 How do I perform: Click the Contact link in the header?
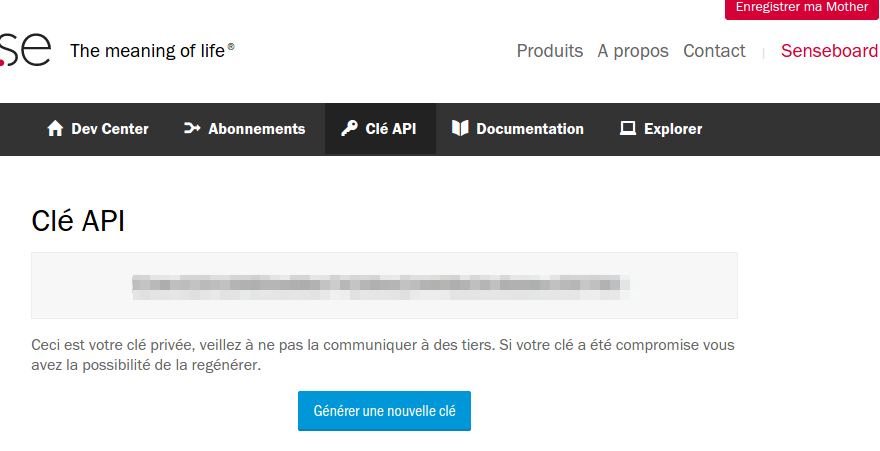714,51
